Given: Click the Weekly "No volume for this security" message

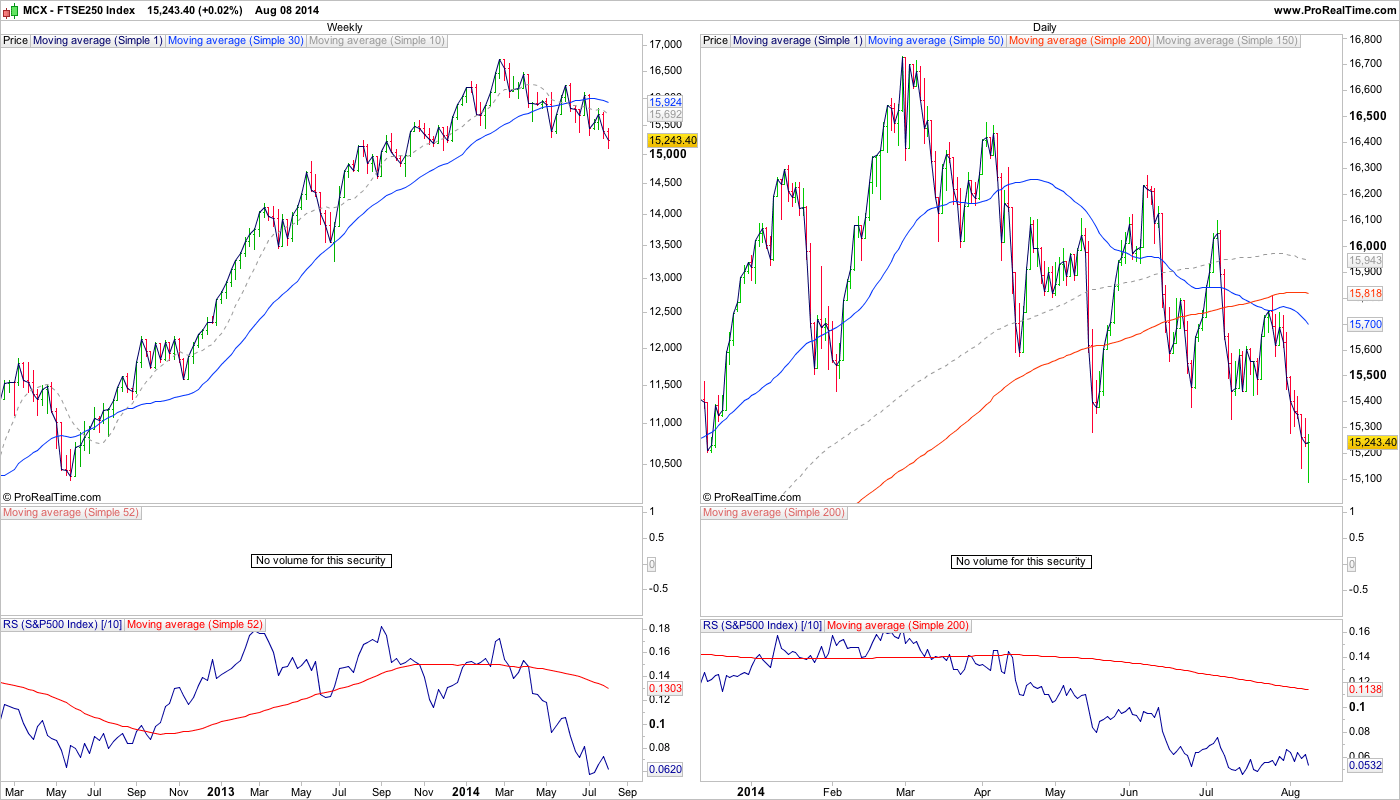Looking at the screenshot, I should [x=320, y=561].
